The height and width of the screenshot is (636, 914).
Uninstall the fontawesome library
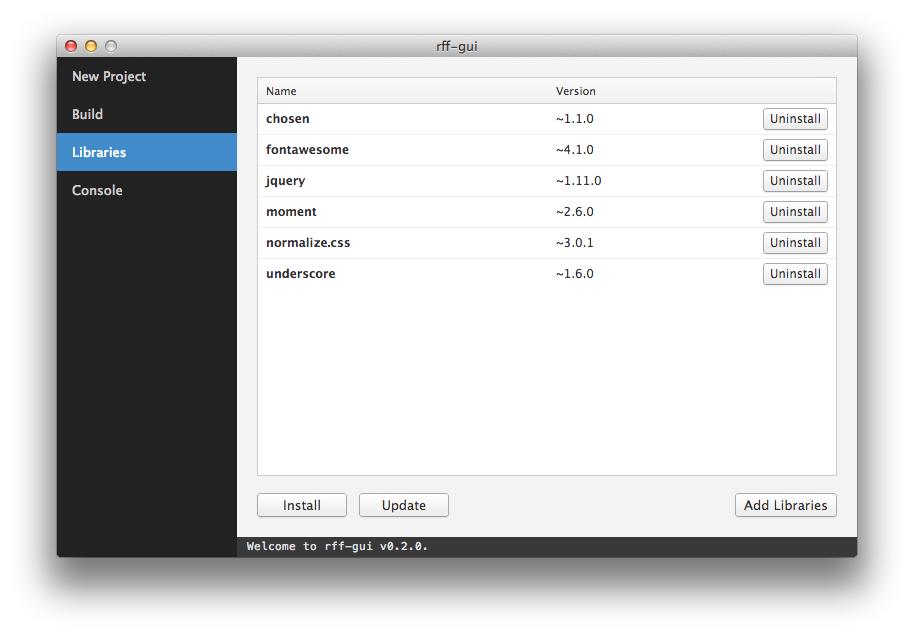click(x=795, y=150)
